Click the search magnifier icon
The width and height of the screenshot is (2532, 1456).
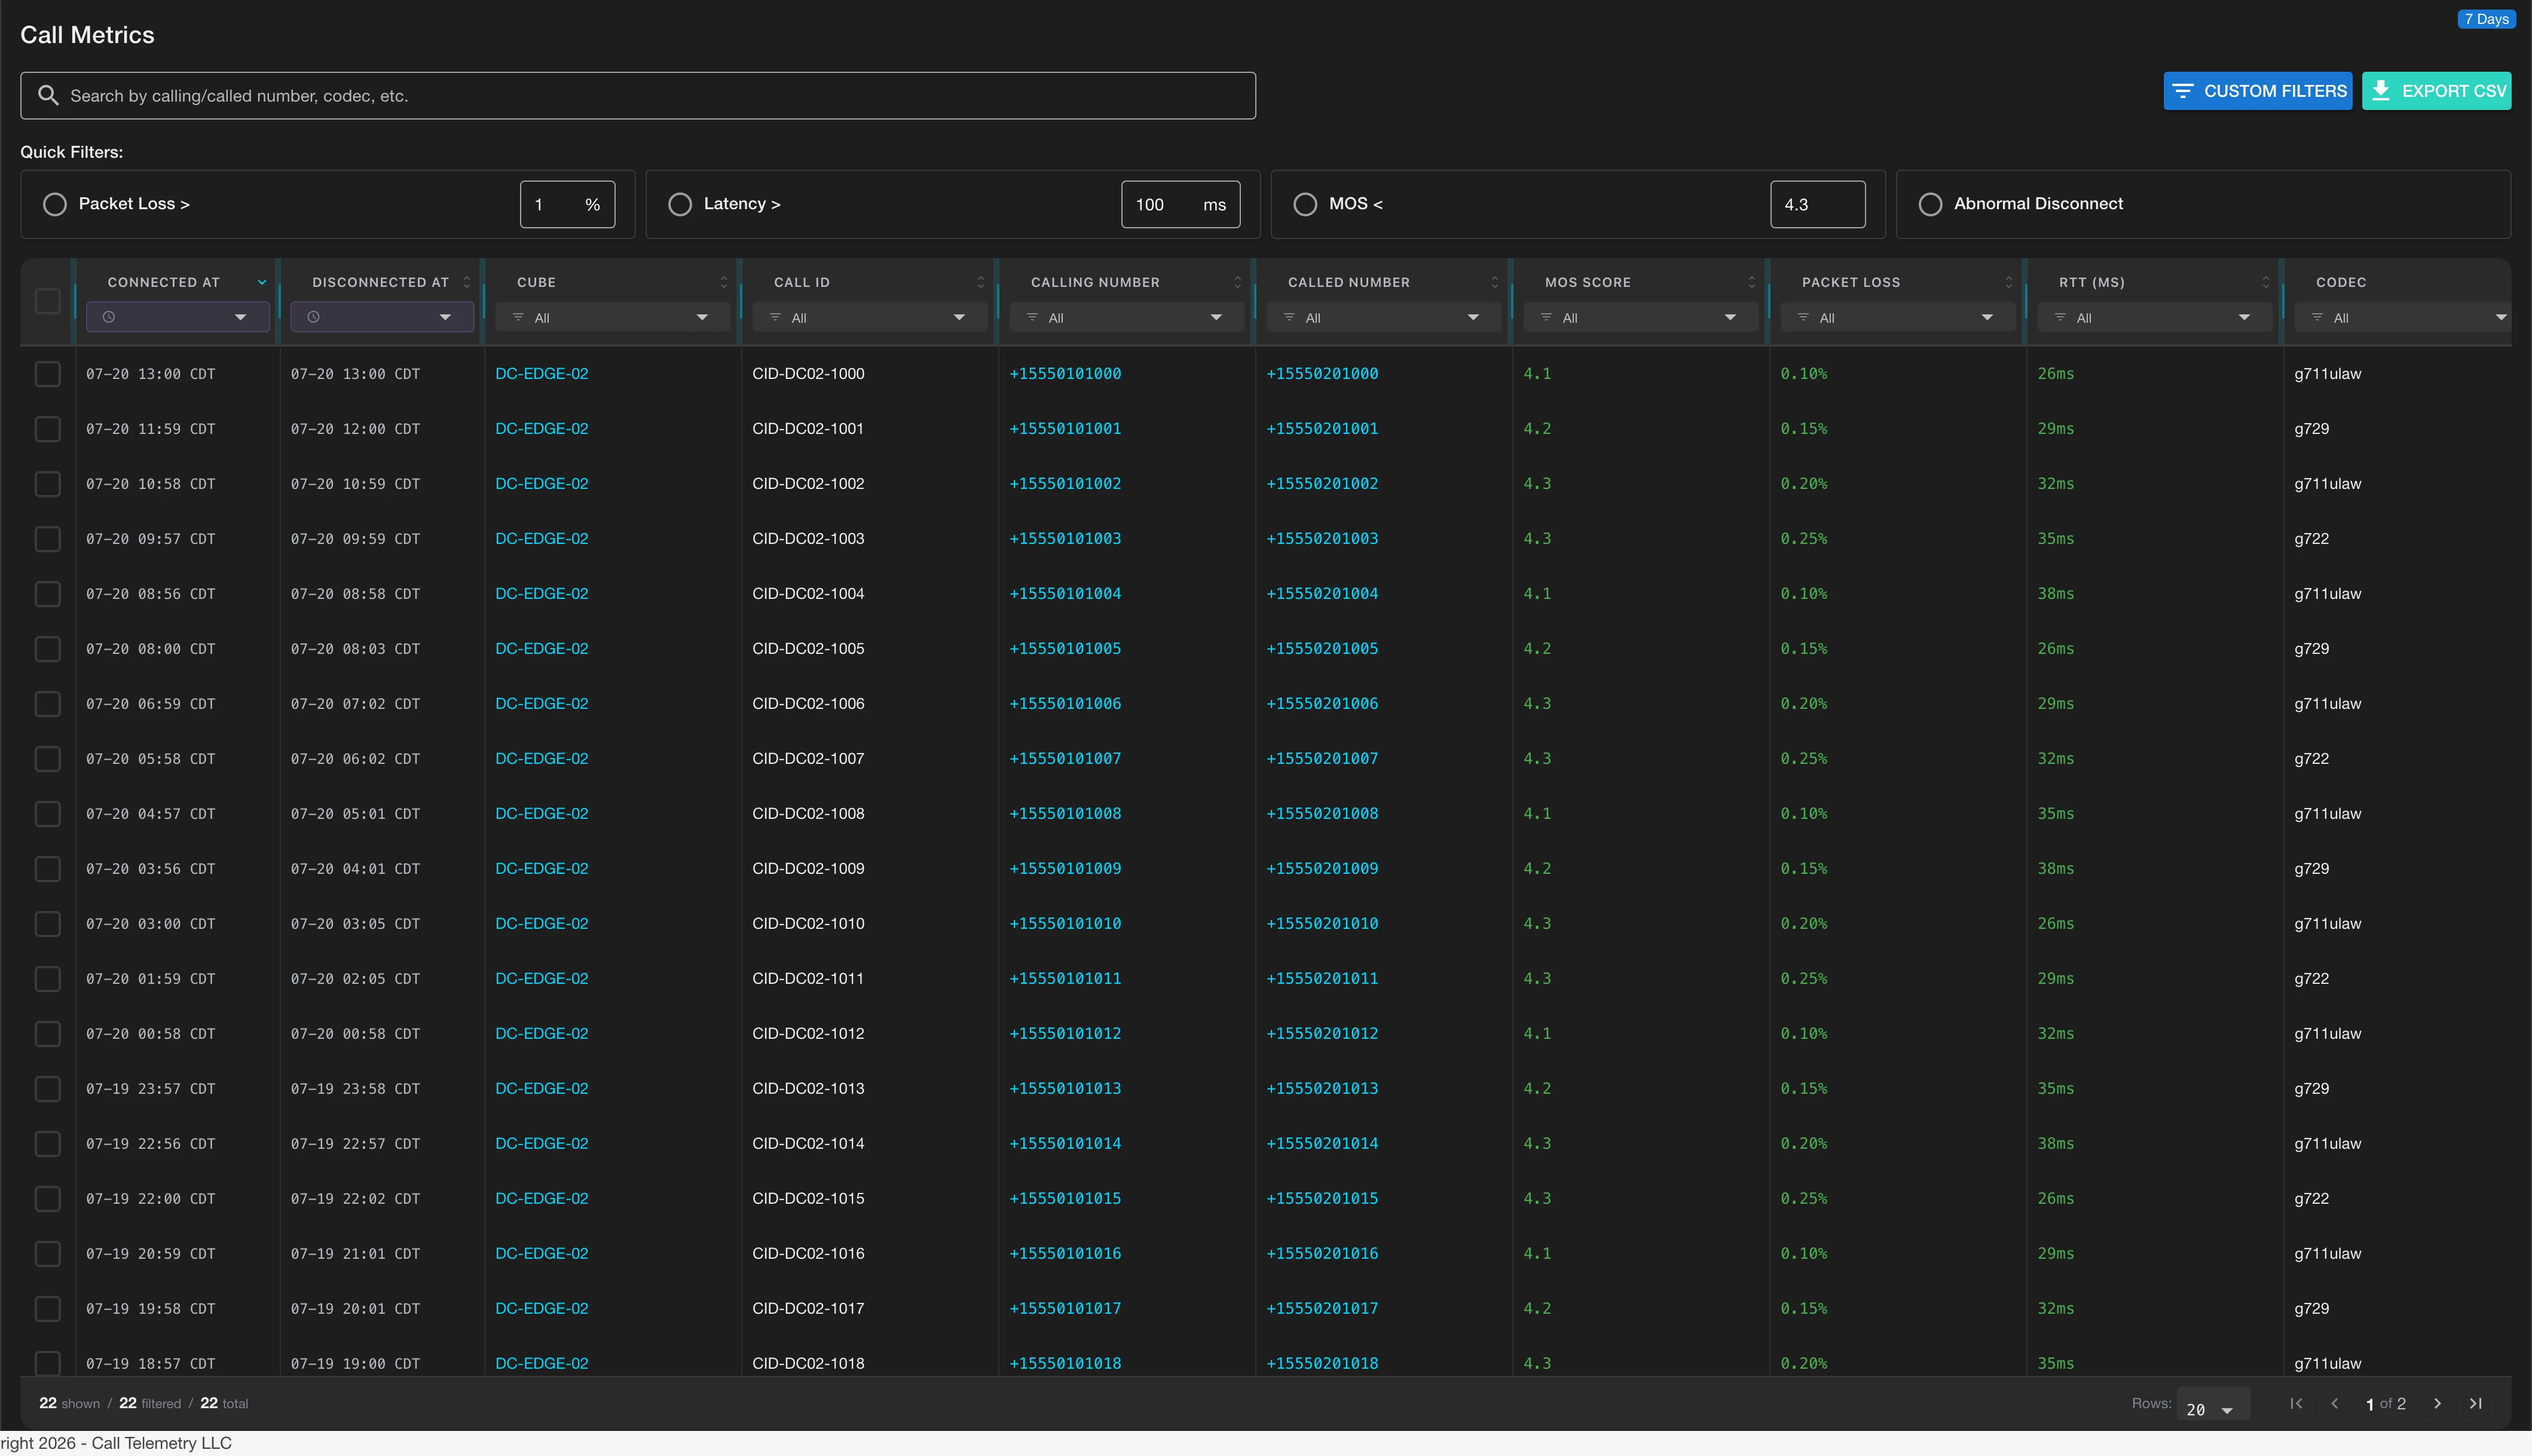point(48,95)
